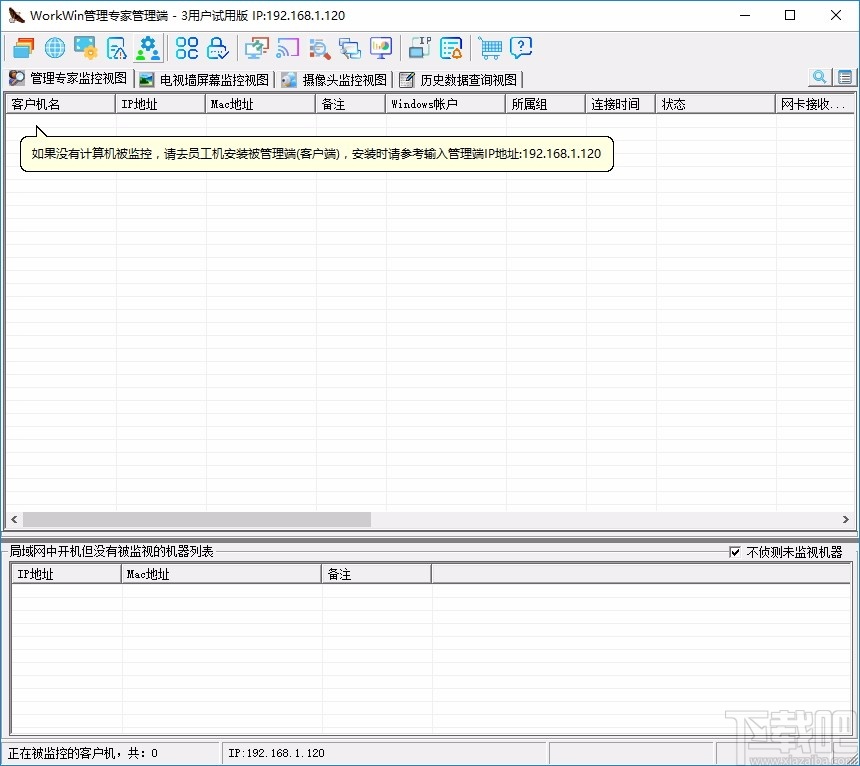This screenshot has height=766, width=860.
Task: Open the search magnifier tool
Action: 819,77
